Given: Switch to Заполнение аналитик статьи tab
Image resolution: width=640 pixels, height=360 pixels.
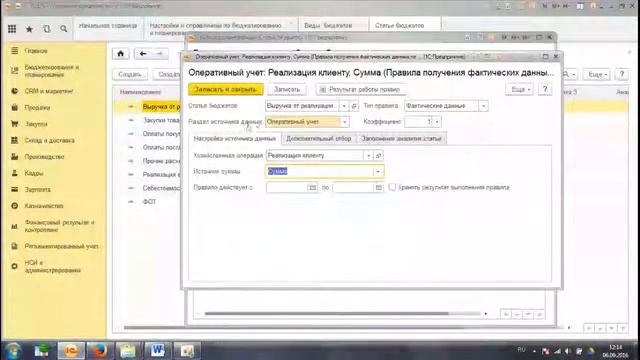Looking at the screenshot, I should [x=401, y=139].
